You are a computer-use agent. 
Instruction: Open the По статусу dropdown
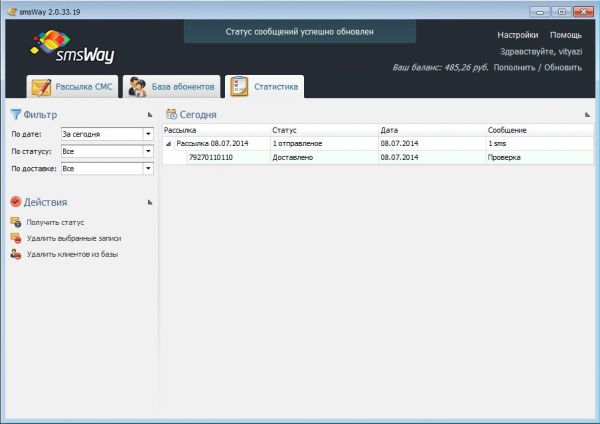148,152
